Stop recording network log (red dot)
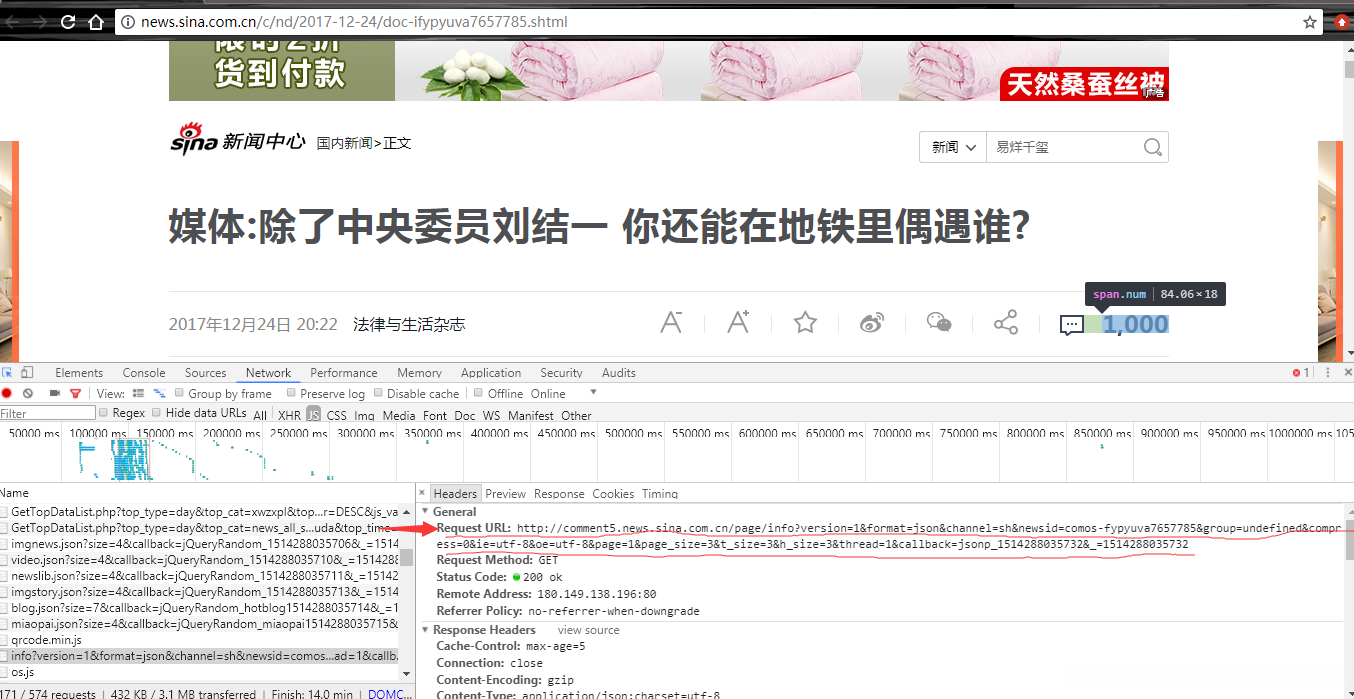The height and width of the screenshot is (699, 1354). [x=7, y=393]
